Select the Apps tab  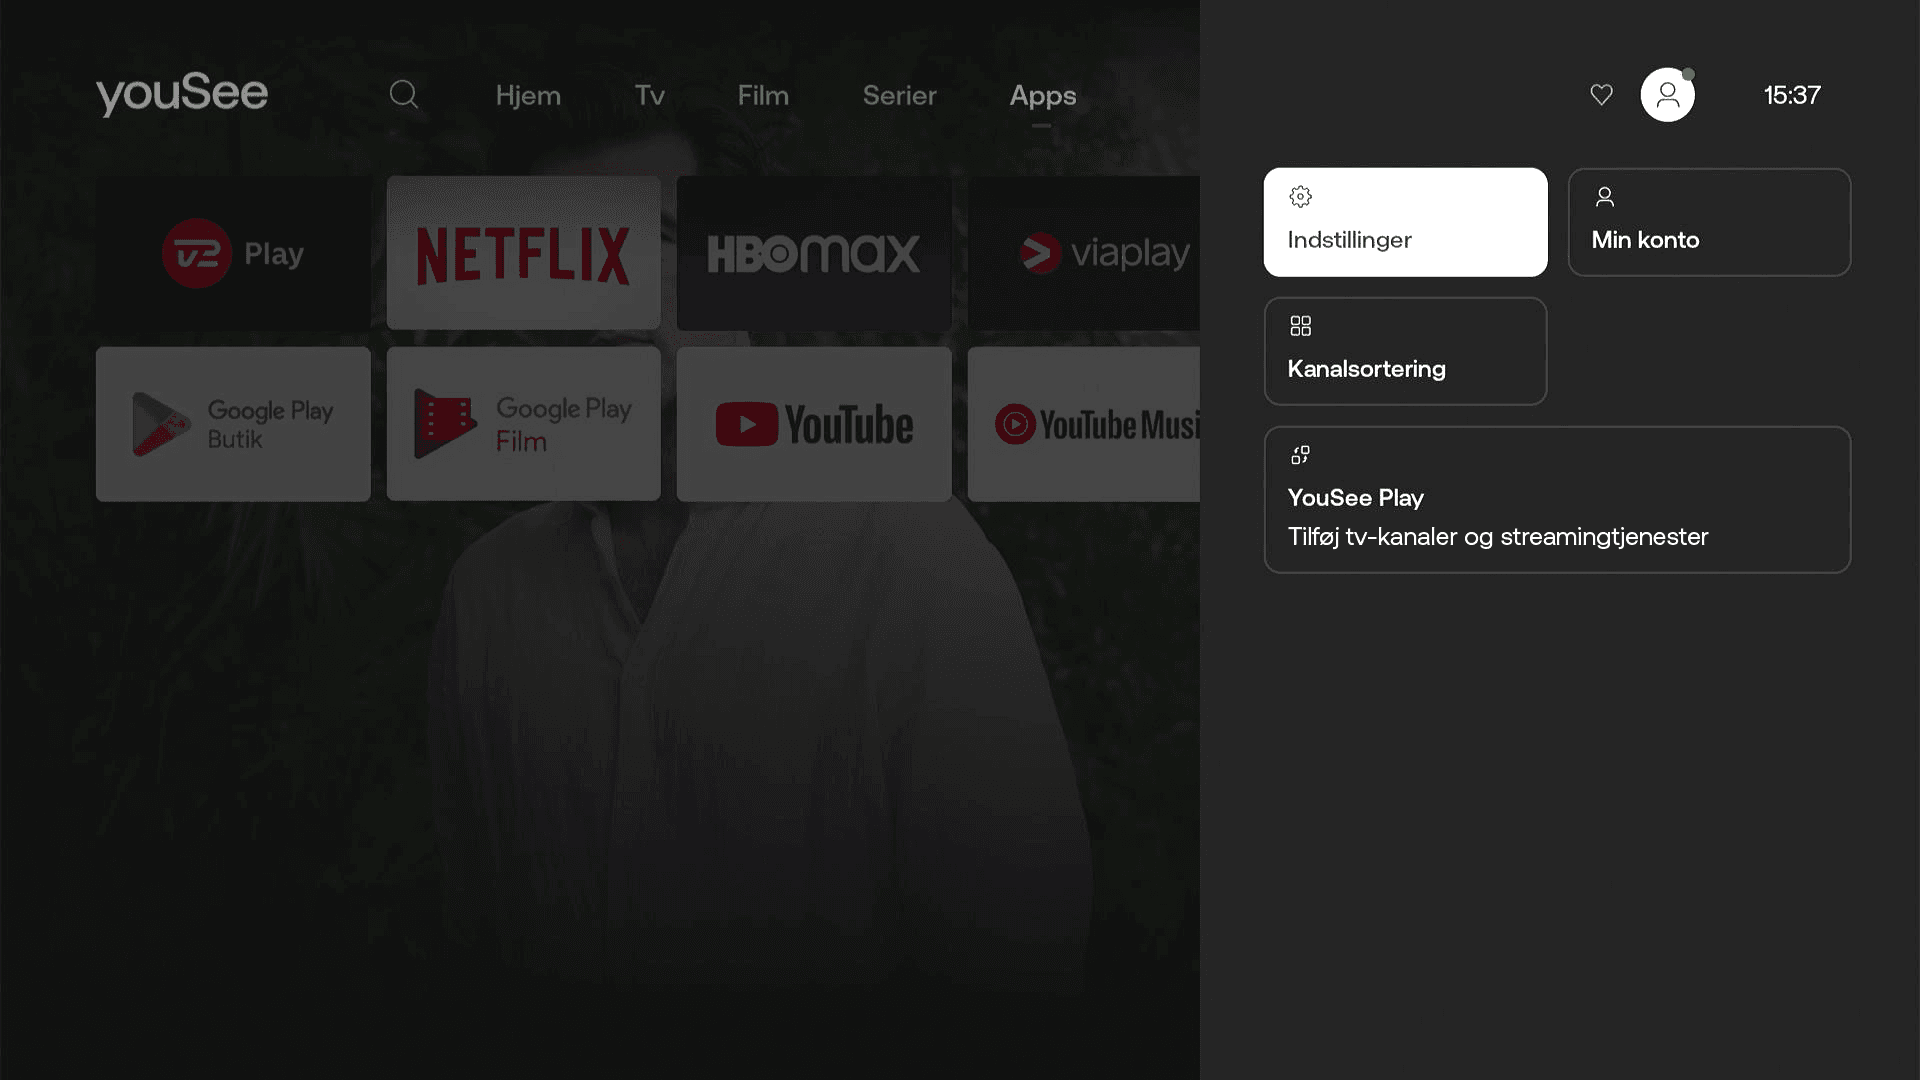pyautogui.click(x=1042, y=96)
